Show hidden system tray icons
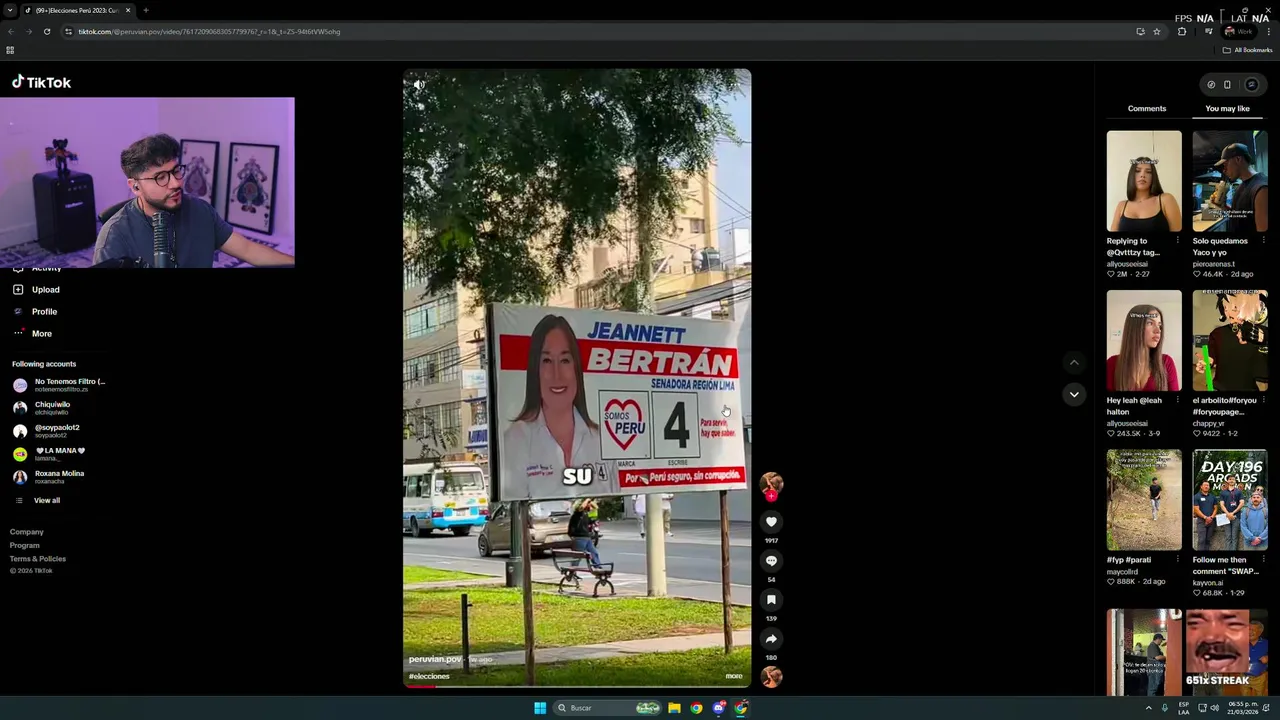This screenshot has width=1280, height=720. pyautogui.click(x=1148, y=708)
